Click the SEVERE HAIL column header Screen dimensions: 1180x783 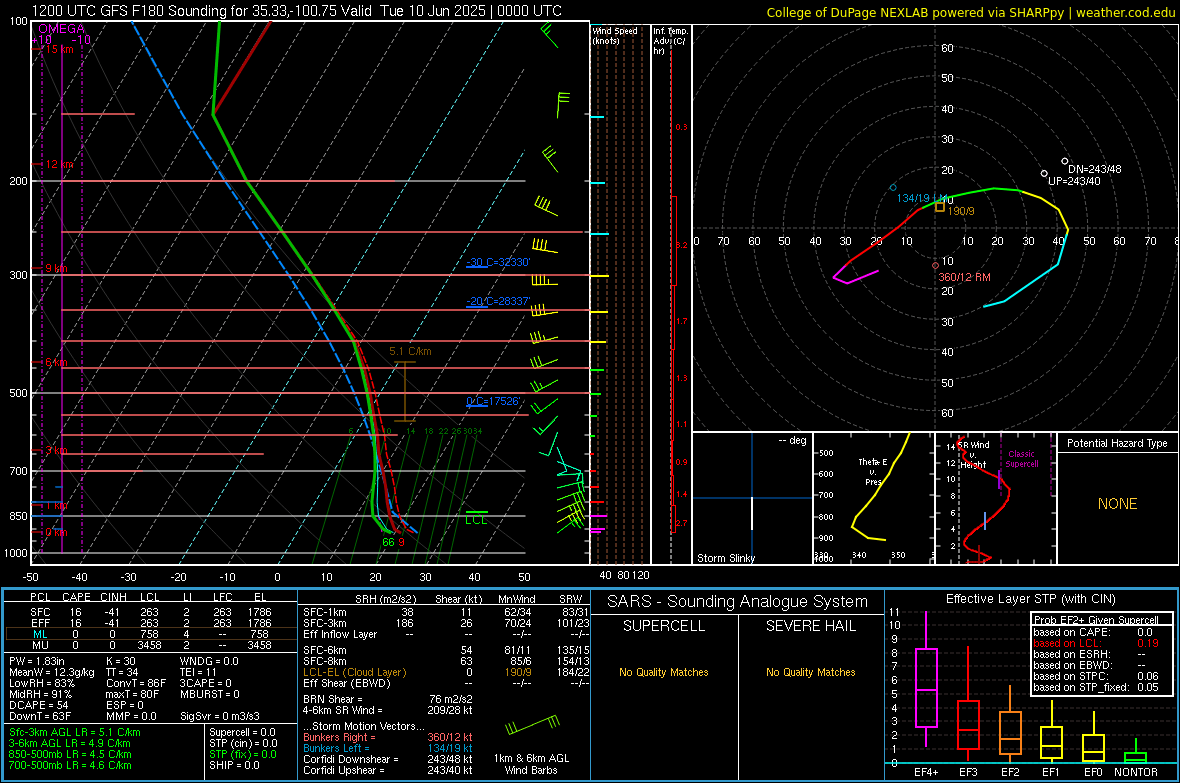coord(810,626)
